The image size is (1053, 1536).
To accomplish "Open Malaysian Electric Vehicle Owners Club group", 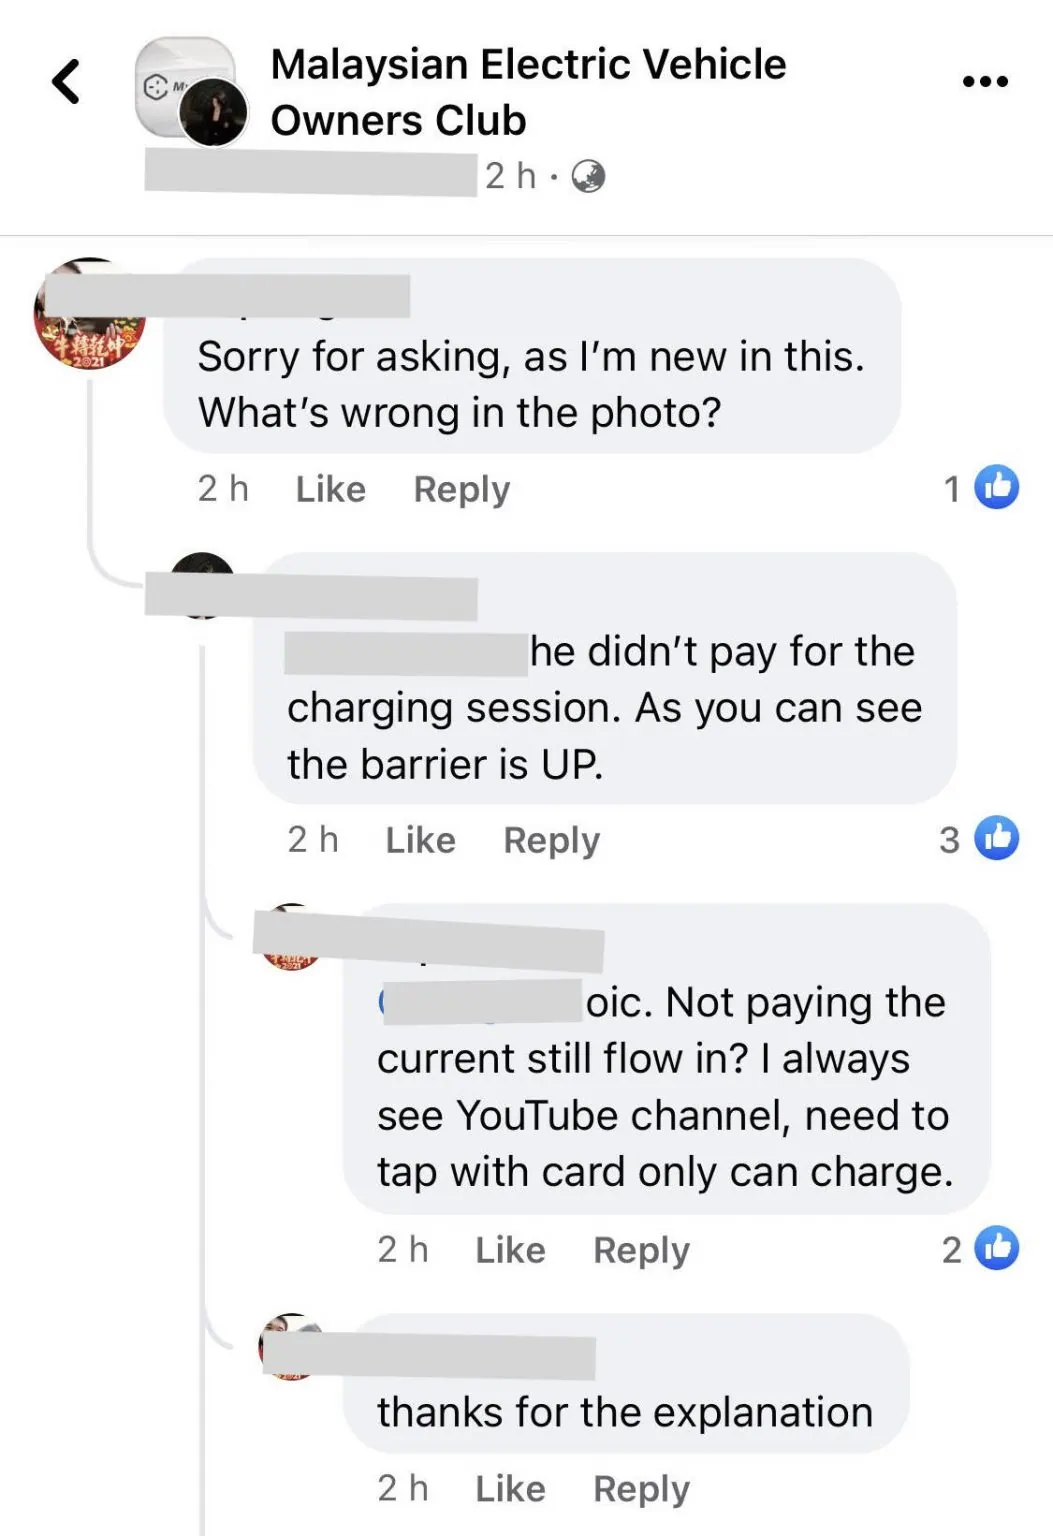I will 528,92.
